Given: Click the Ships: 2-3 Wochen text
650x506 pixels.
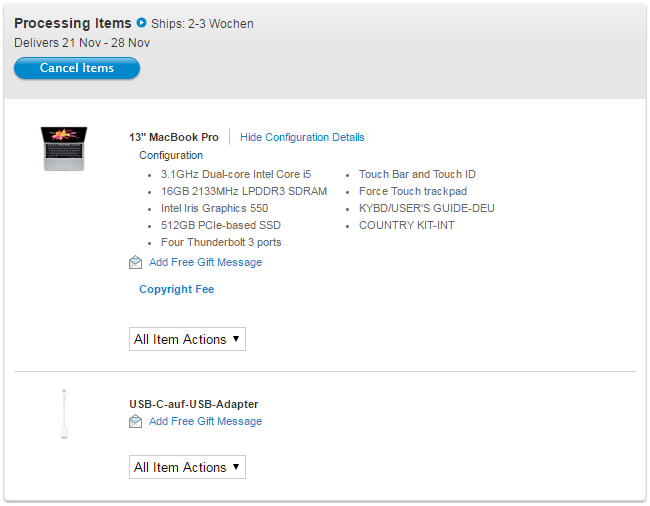Looking at the screenshot, I should (x=202, y=24).
